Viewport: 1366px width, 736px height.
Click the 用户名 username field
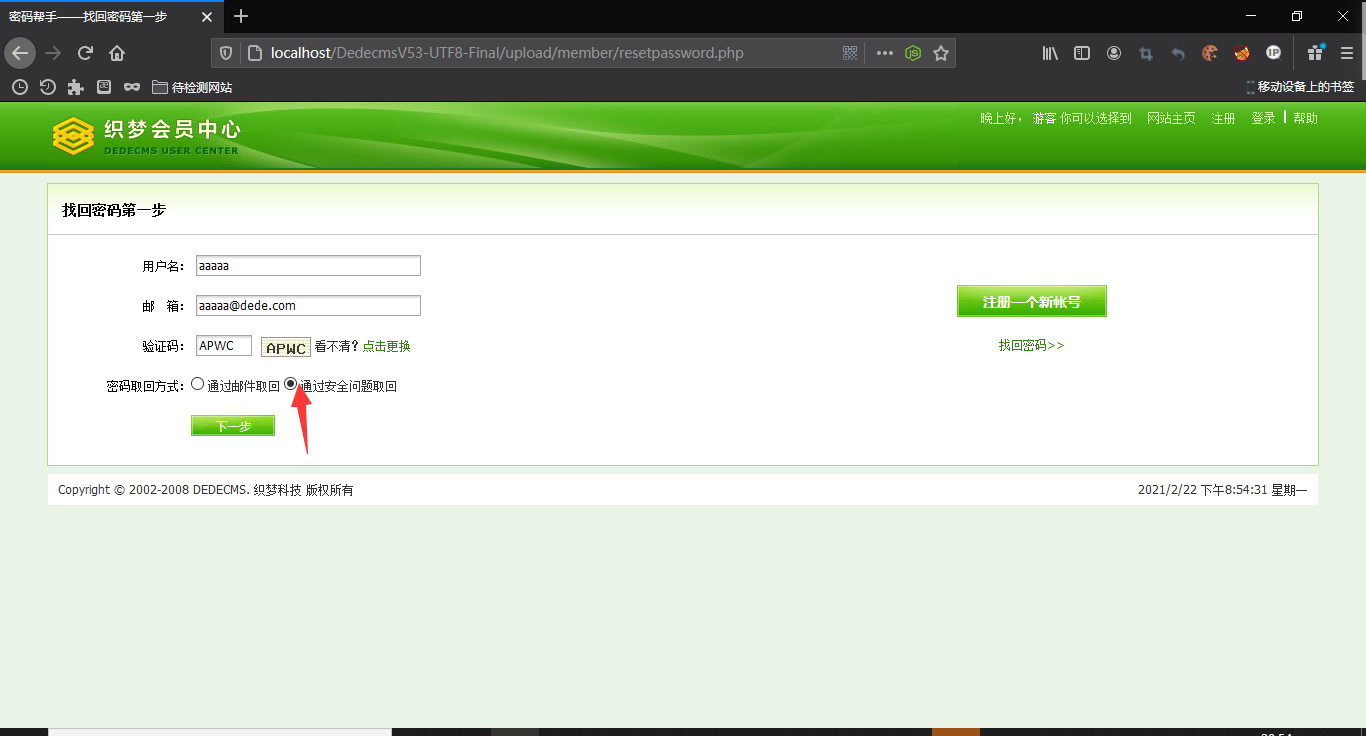(308, 266)
